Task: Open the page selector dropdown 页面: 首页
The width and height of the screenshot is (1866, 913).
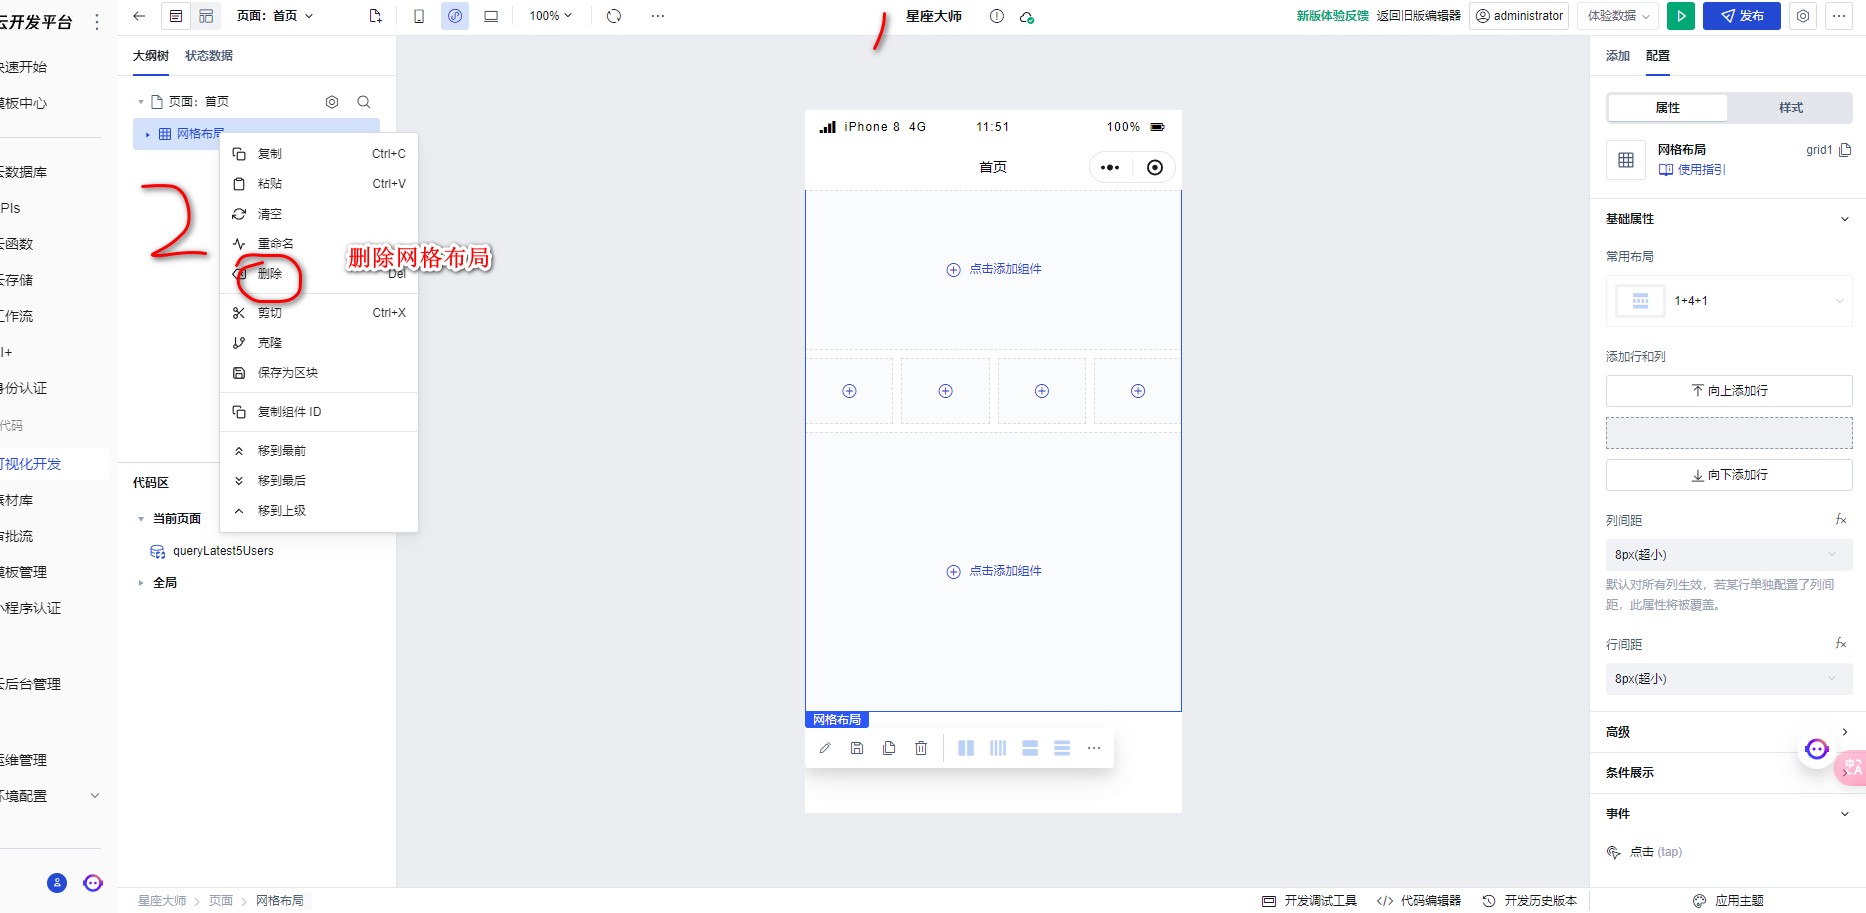Action: [x=275, y=16]
